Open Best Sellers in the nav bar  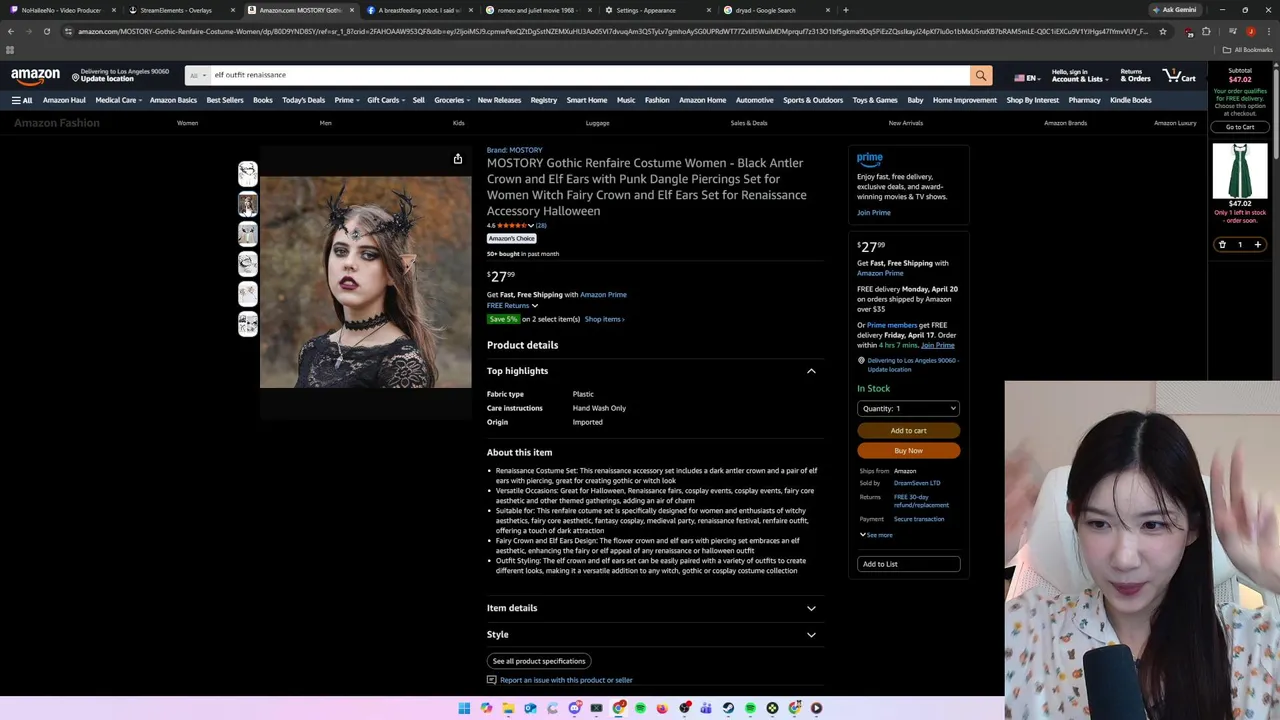point(225,100)
